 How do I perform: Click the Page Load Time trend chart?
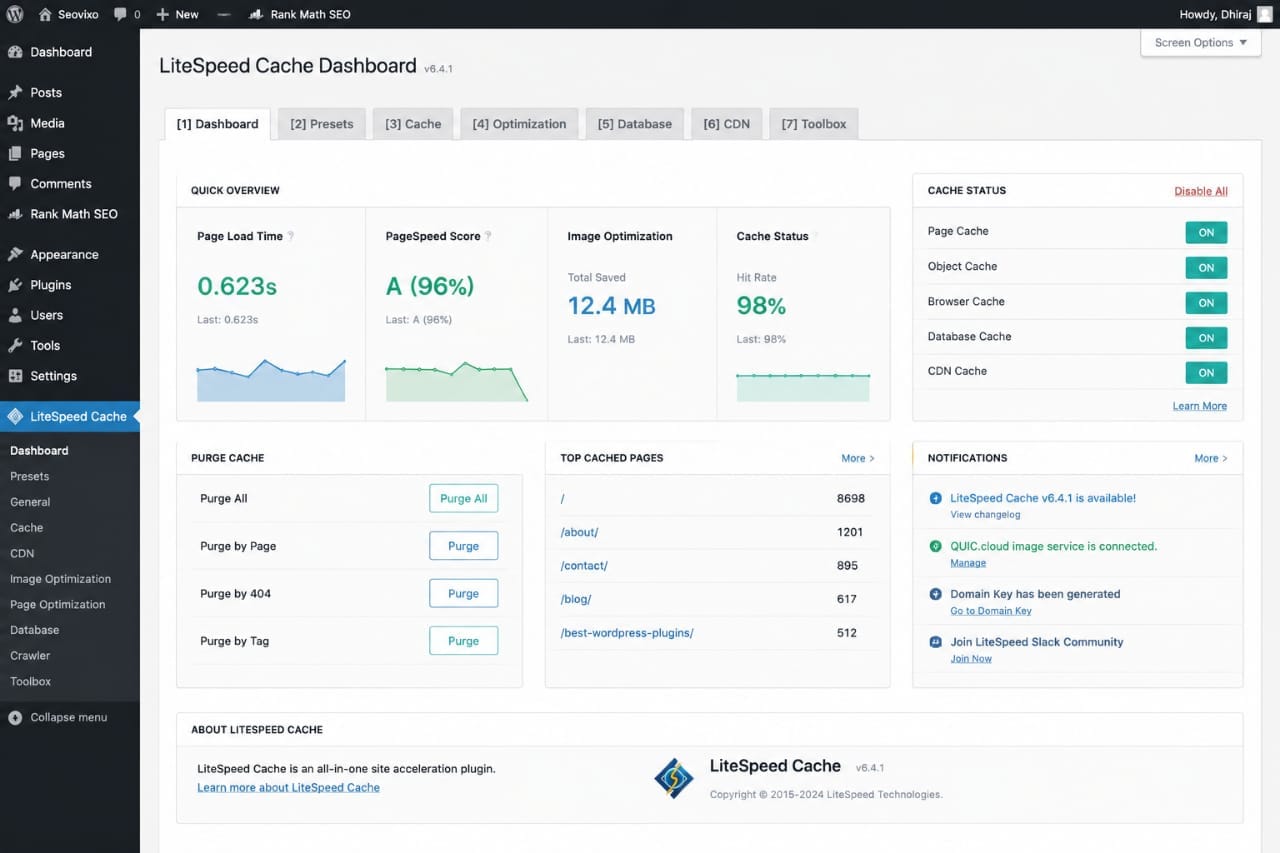point(271,381)
